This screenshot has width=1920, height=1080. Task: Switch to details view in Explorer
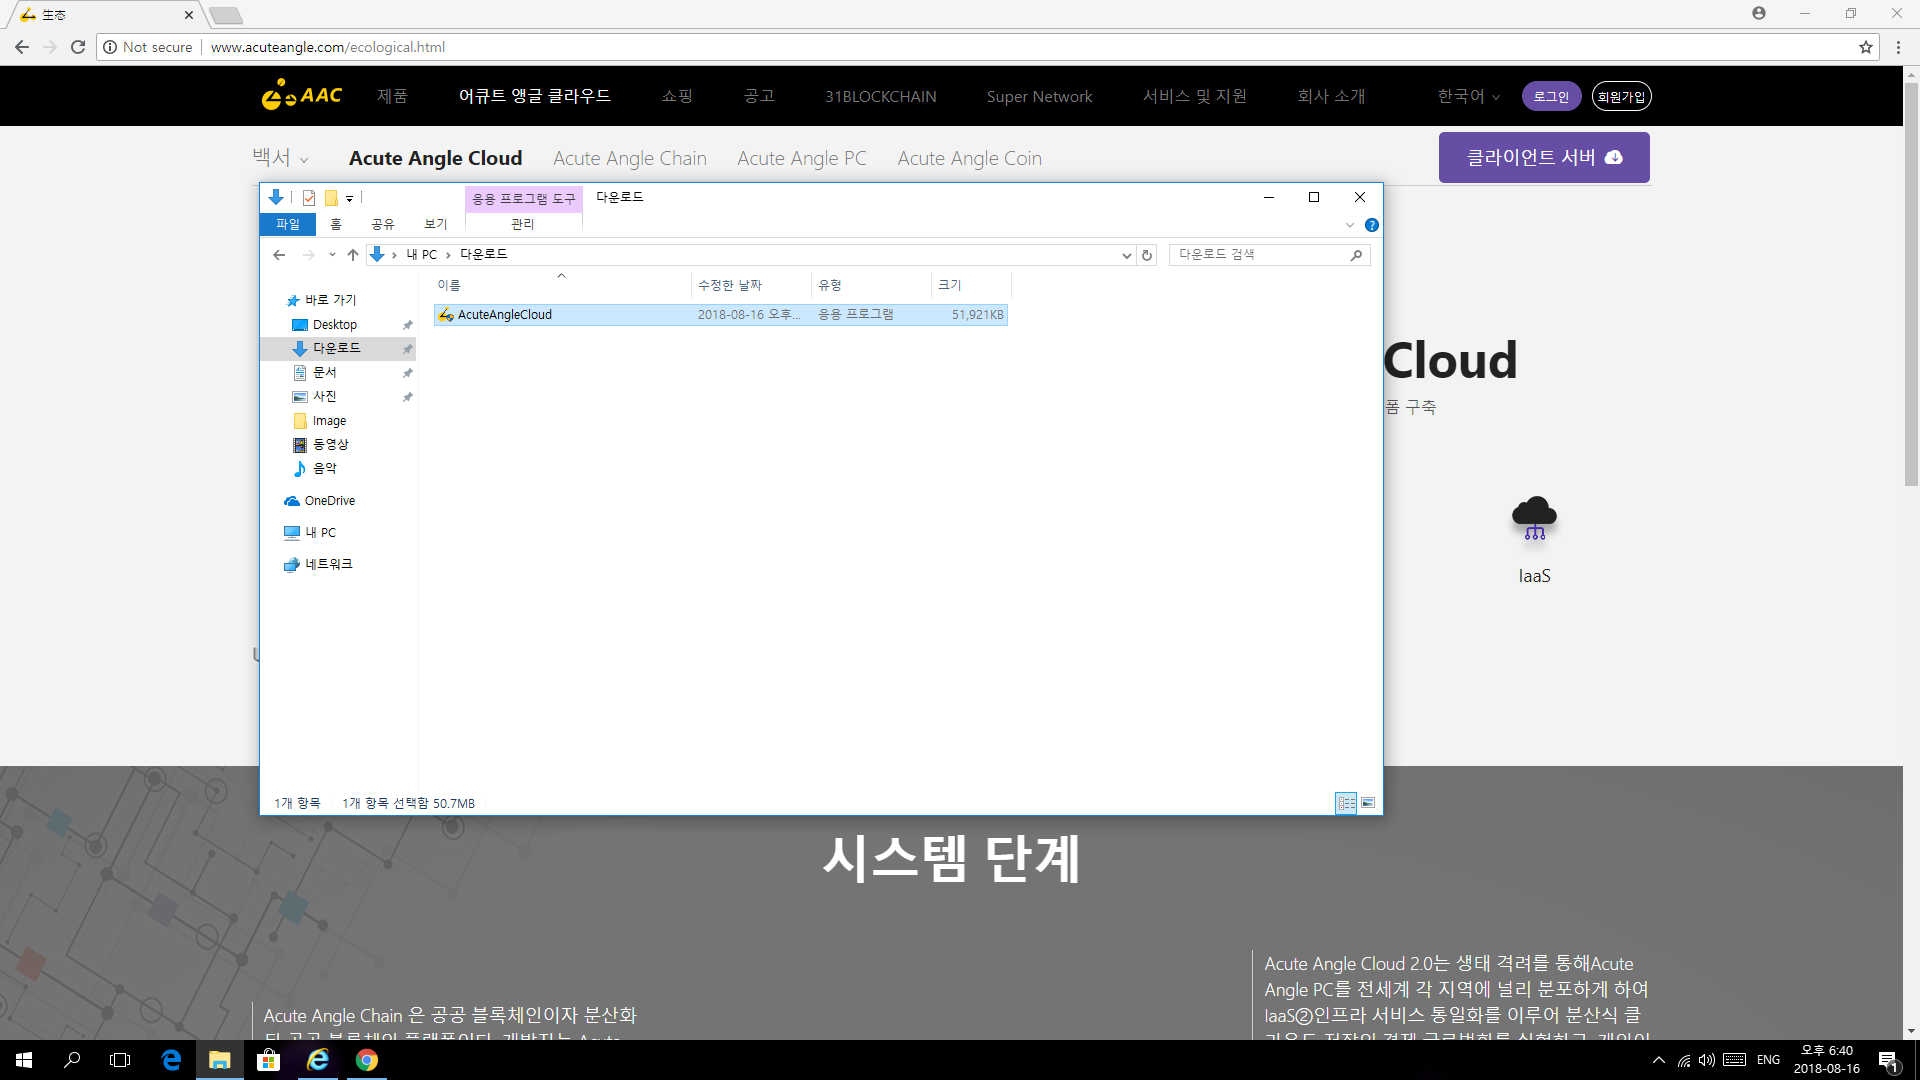click(x=1346, y=803)
